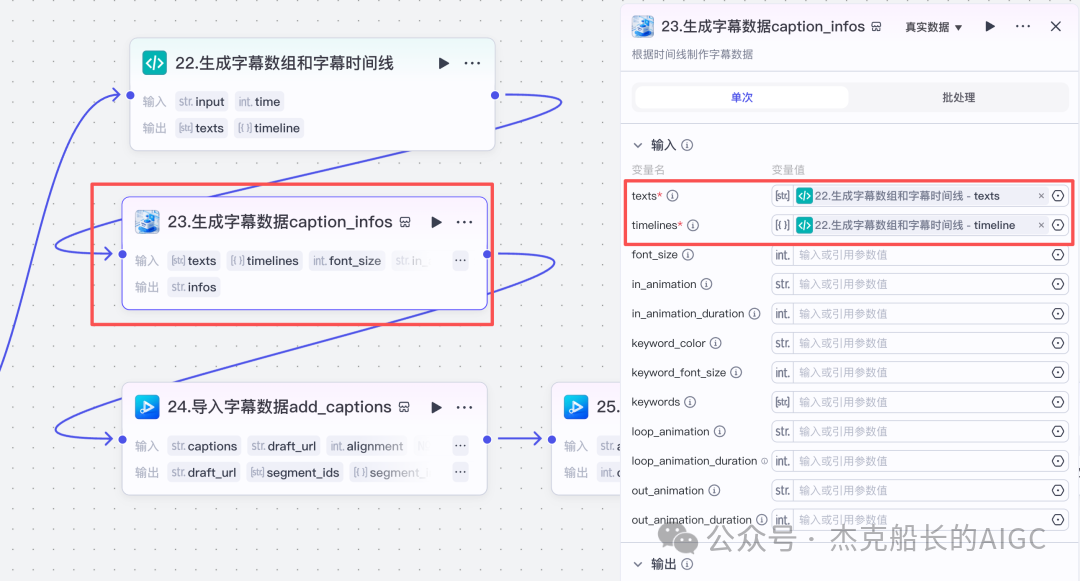Expand hidden output parameters of node 24
The image size is (1080, 581).
click(x=460, y=472)
